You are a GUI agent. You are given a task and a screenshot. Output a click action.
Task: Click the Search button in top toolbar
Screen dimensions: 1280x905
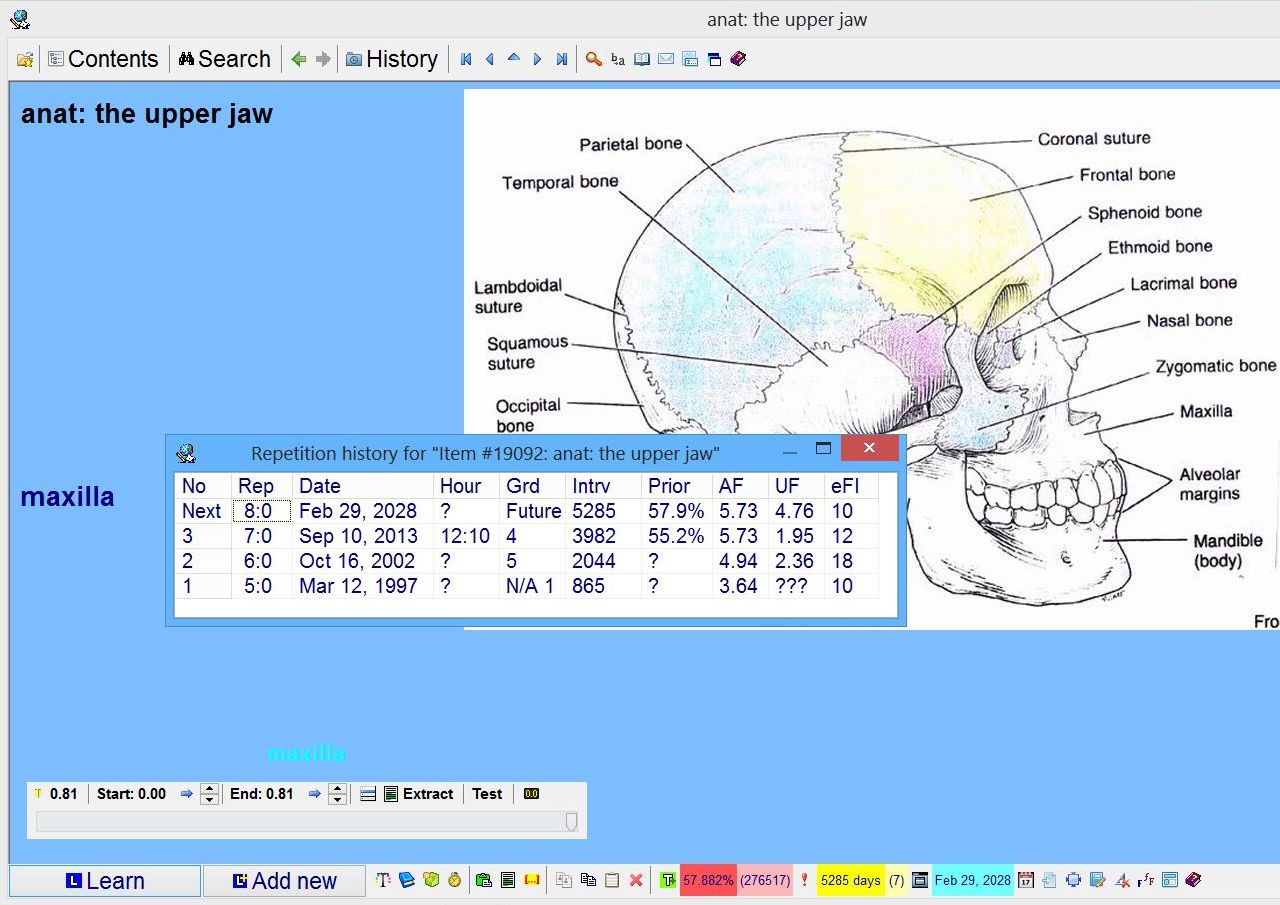click(x=225, y=60)
